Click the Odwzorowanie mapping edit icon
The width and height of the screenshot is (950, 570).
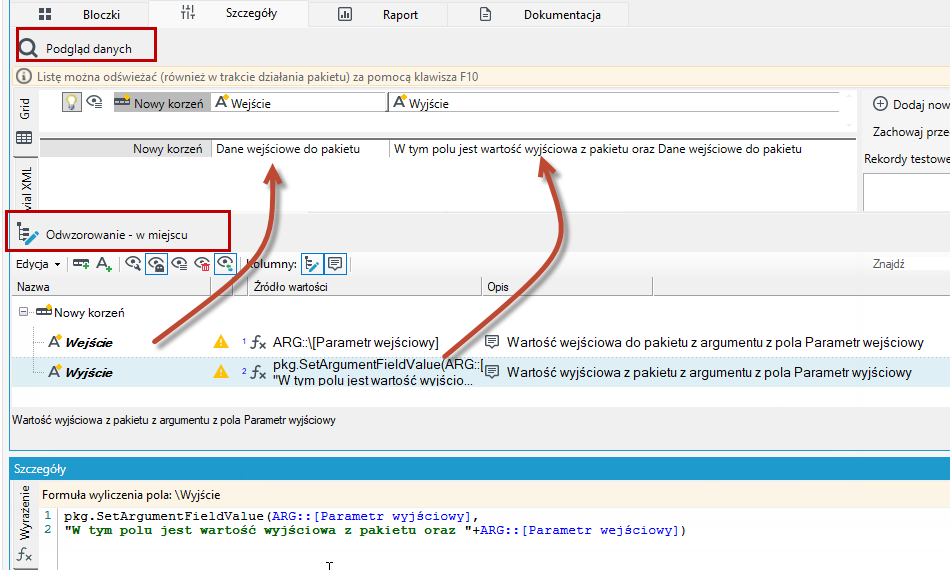pyautogui.click(x=27, y=234)
